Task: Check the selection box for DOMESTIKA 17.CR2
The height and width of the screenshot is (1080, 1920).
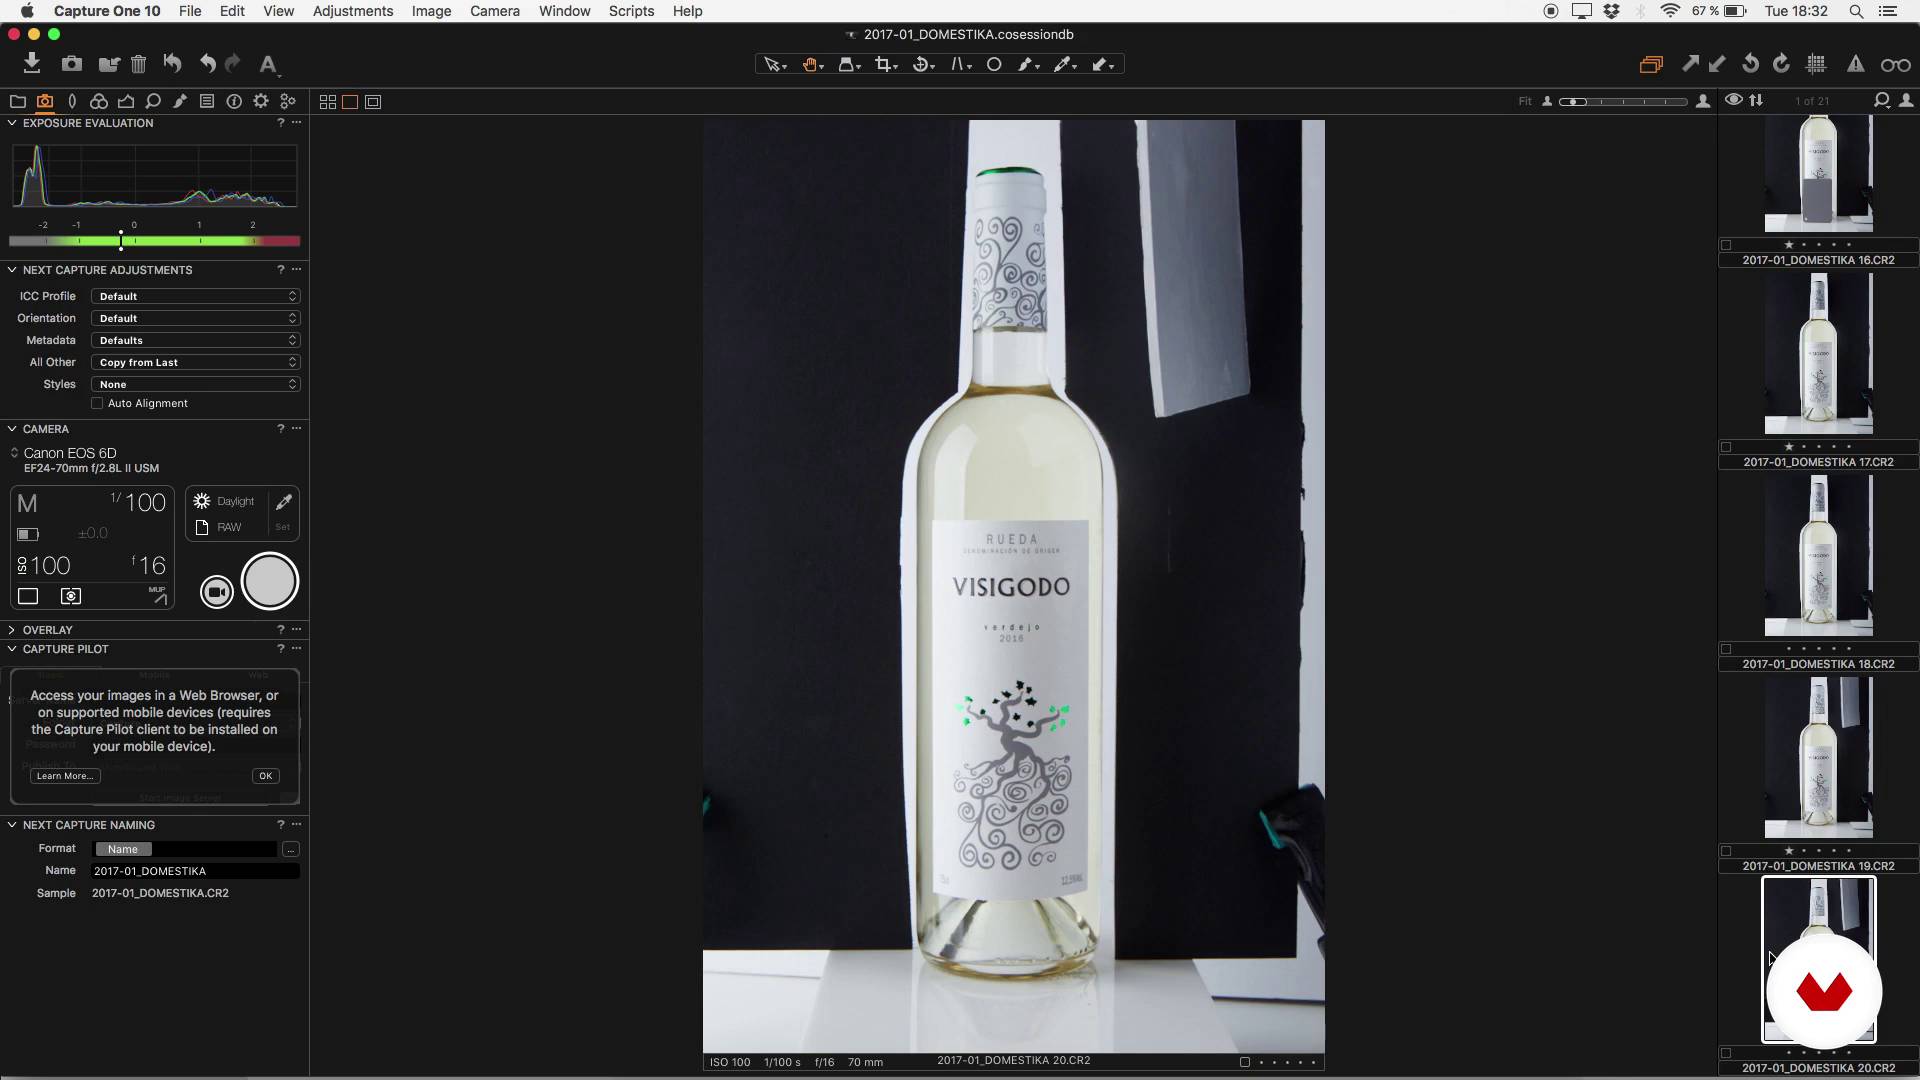Action: 1726,447
